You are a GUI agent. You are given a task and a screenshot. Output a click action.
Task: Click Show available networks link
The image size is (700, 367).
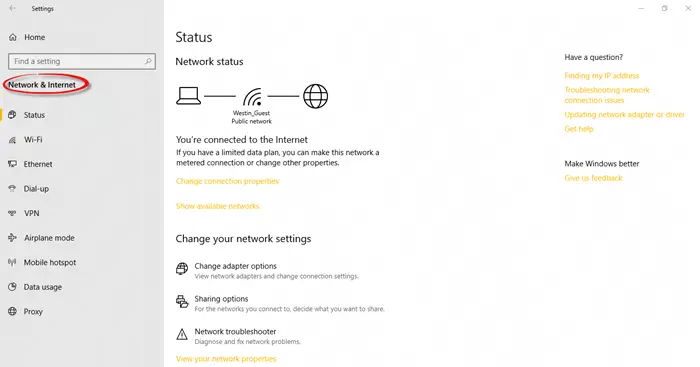(217, 206)
